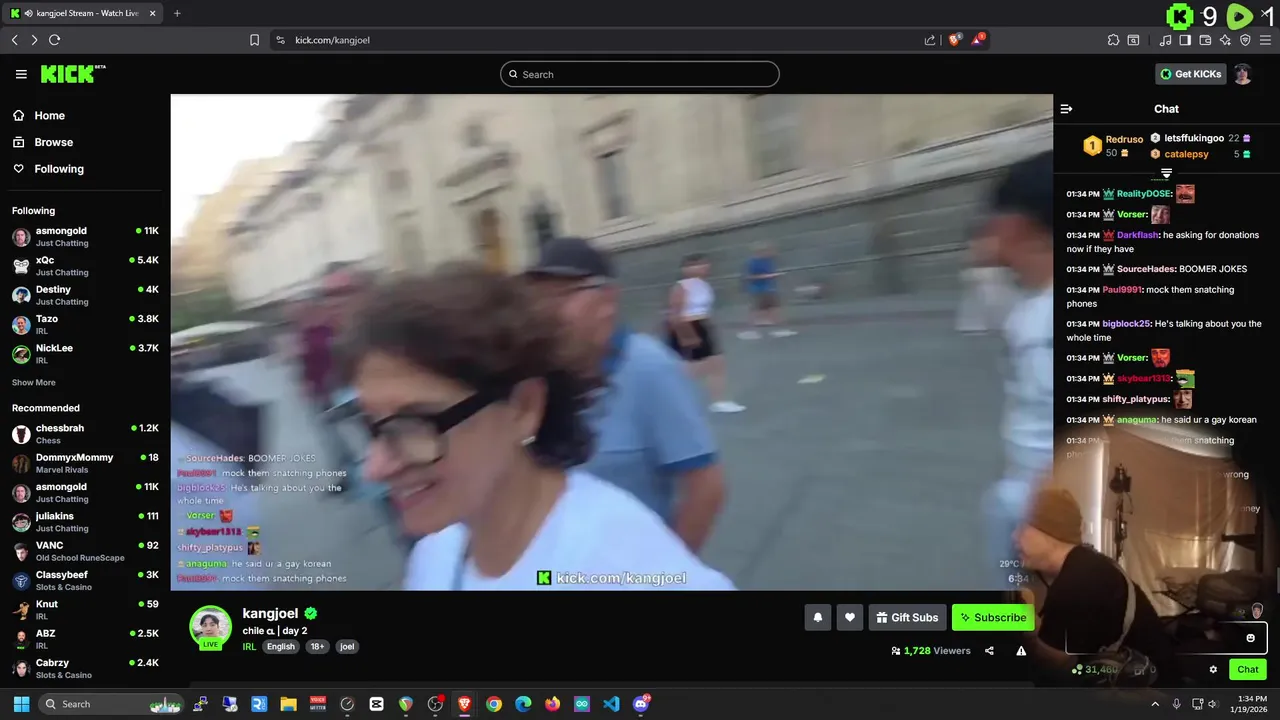Screen dimensions: 1280x720
Task: Open chat settings gear icon
Action: point(1213,670)
